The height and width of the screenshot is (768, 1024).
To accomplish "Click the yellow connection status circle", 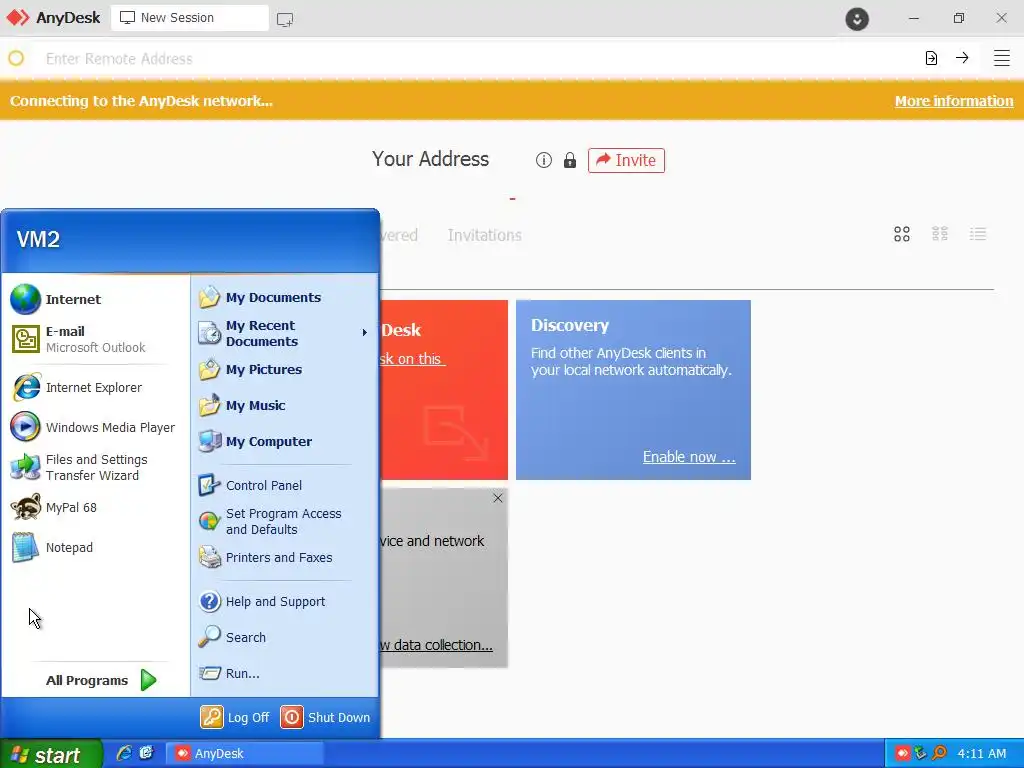I will point(16,59).
